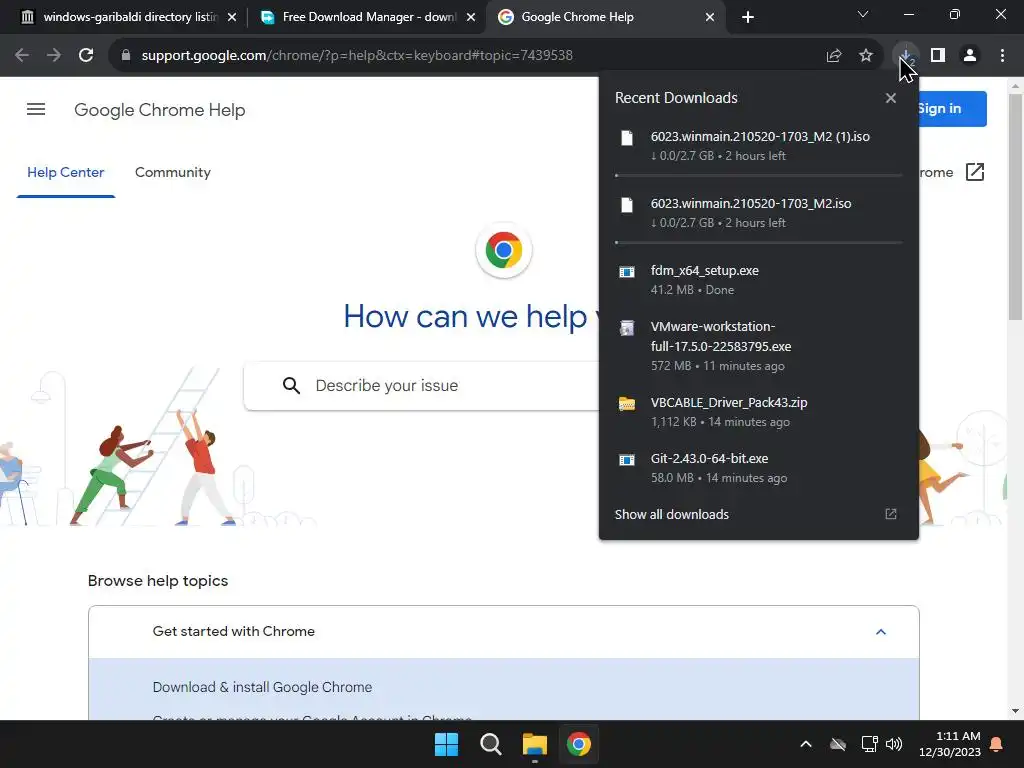Screen dimensions: 1024x768
Task: Close the windows-garibaldi directory listing tab
Action: pyautogui.click(x=232, y=17)
